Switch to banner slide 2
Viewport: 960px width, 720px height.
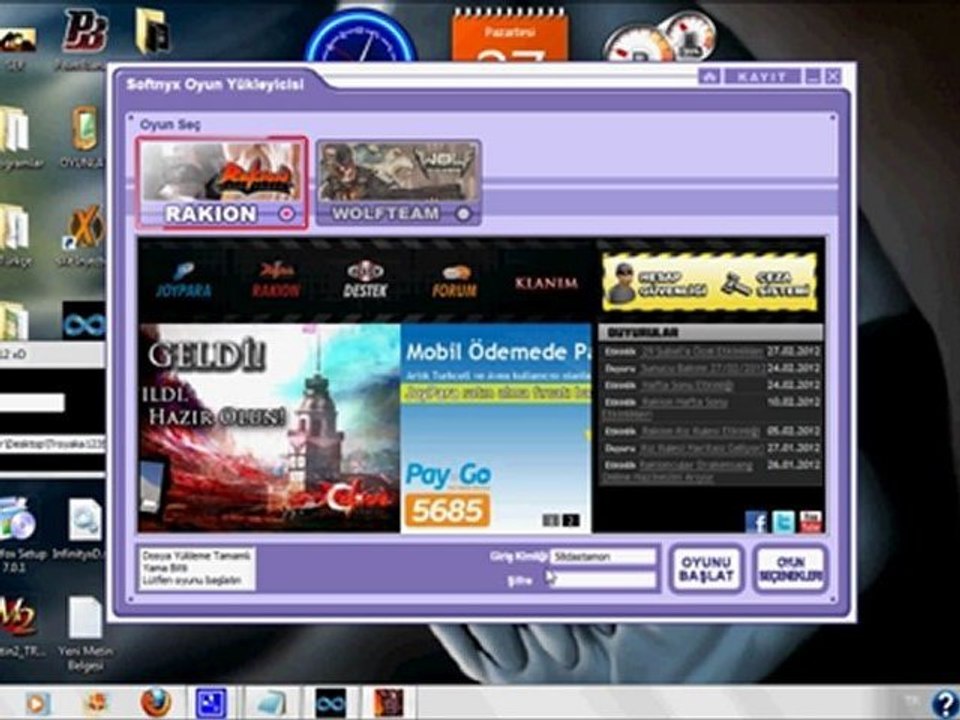[x=570, y=520]
